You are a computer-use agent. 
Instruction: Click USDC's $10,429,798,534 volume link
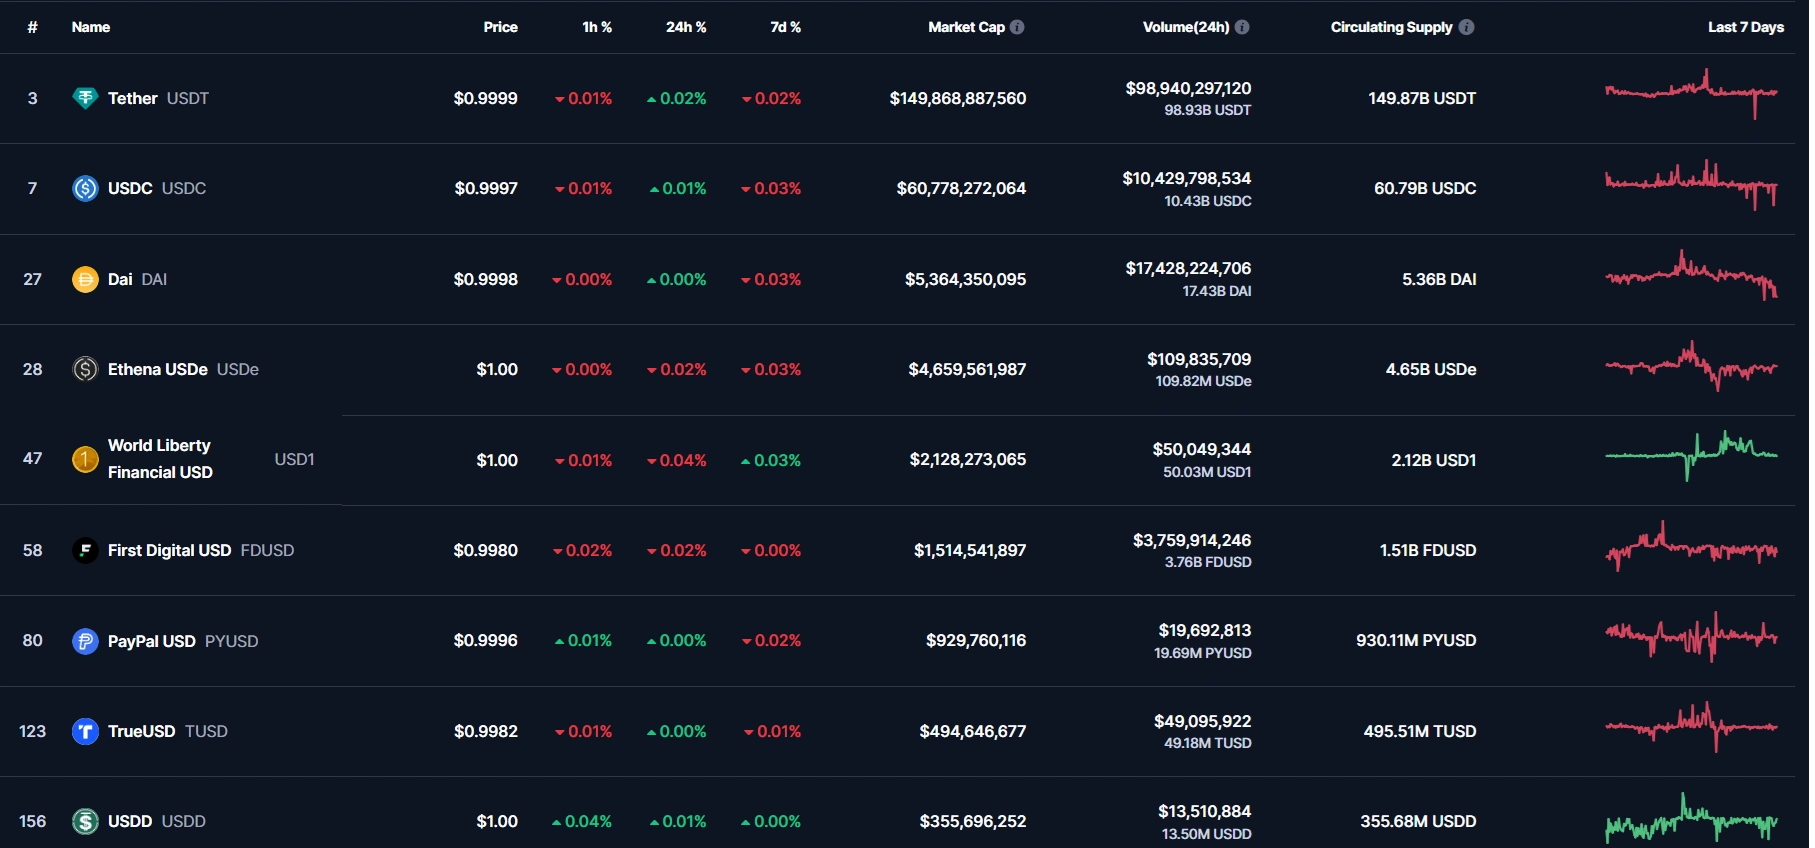point(1187,178)
